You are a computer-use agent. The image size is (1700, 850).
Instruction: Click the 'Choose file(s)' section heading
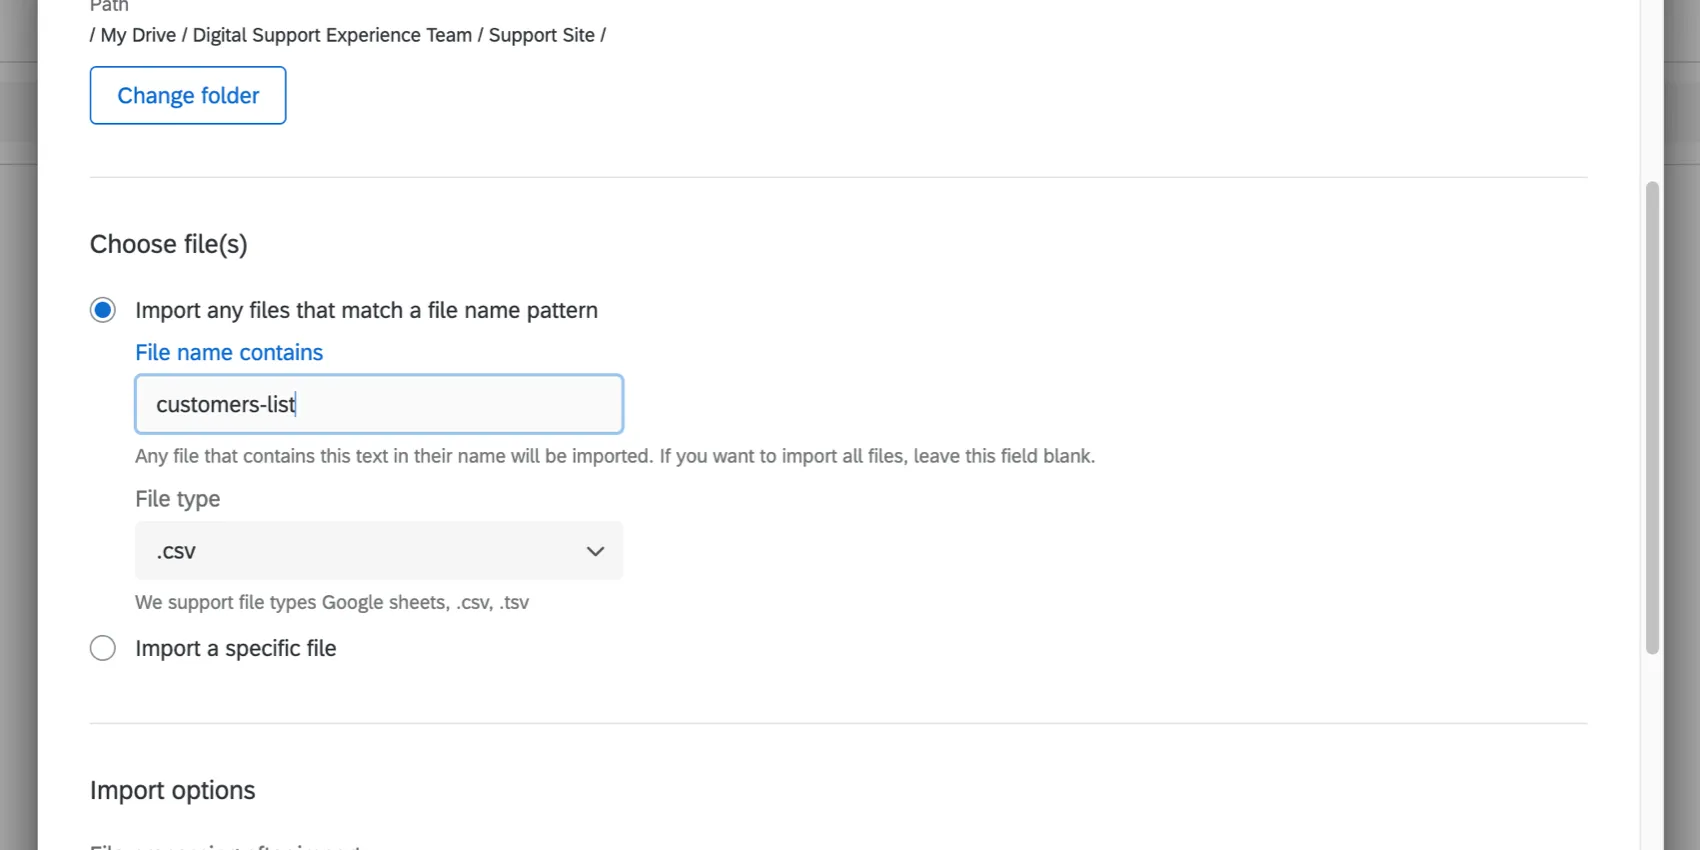click(168, 243)
